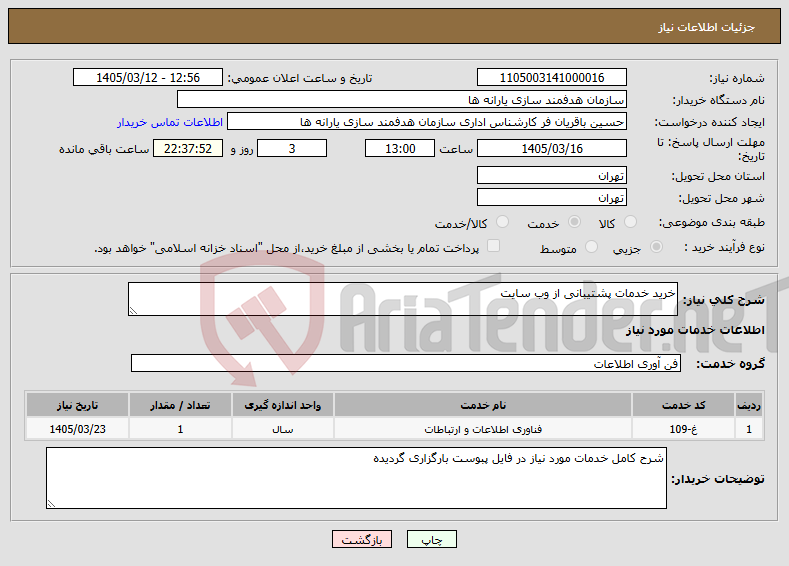Click the نوع فرآیند خرید label
Image resolution: width=789 pixels, height=566 pixels.
(725, 247)
